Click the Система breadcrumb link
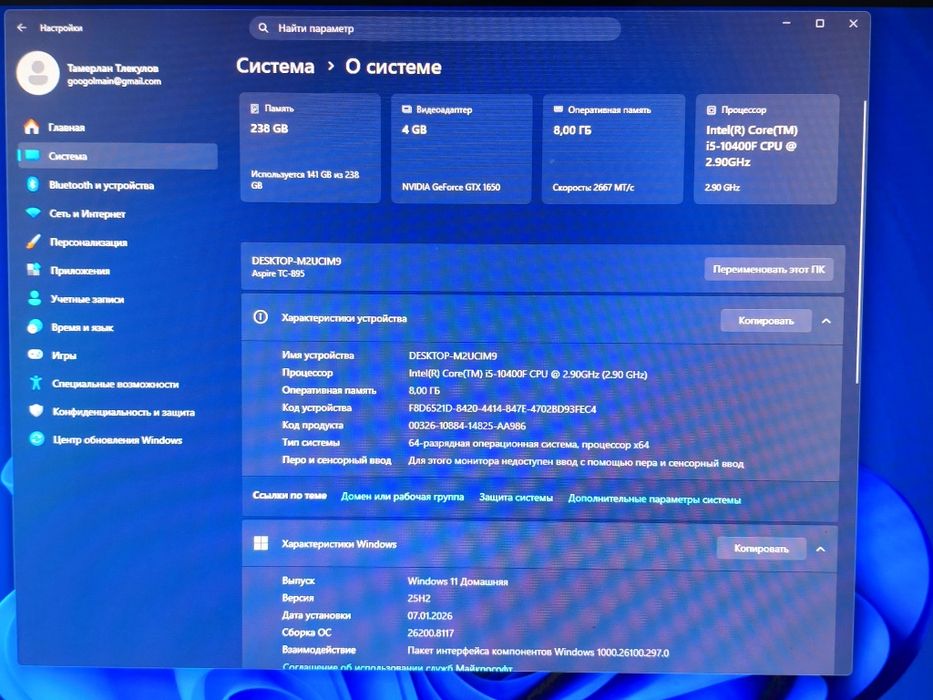The width and height of the screenshot is (933, 700). [x=275, y=65]
